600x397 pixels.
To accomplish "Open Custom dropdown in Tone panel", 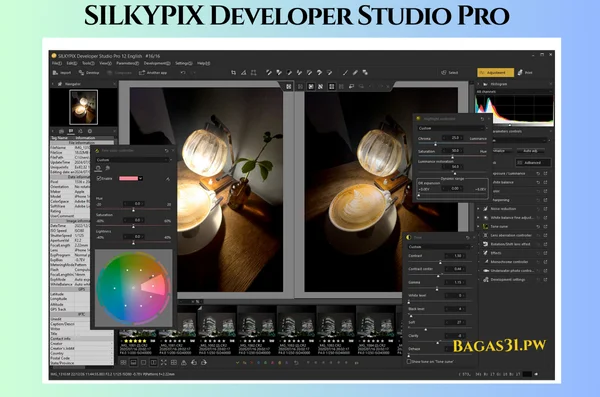I will tap(439, 247).
